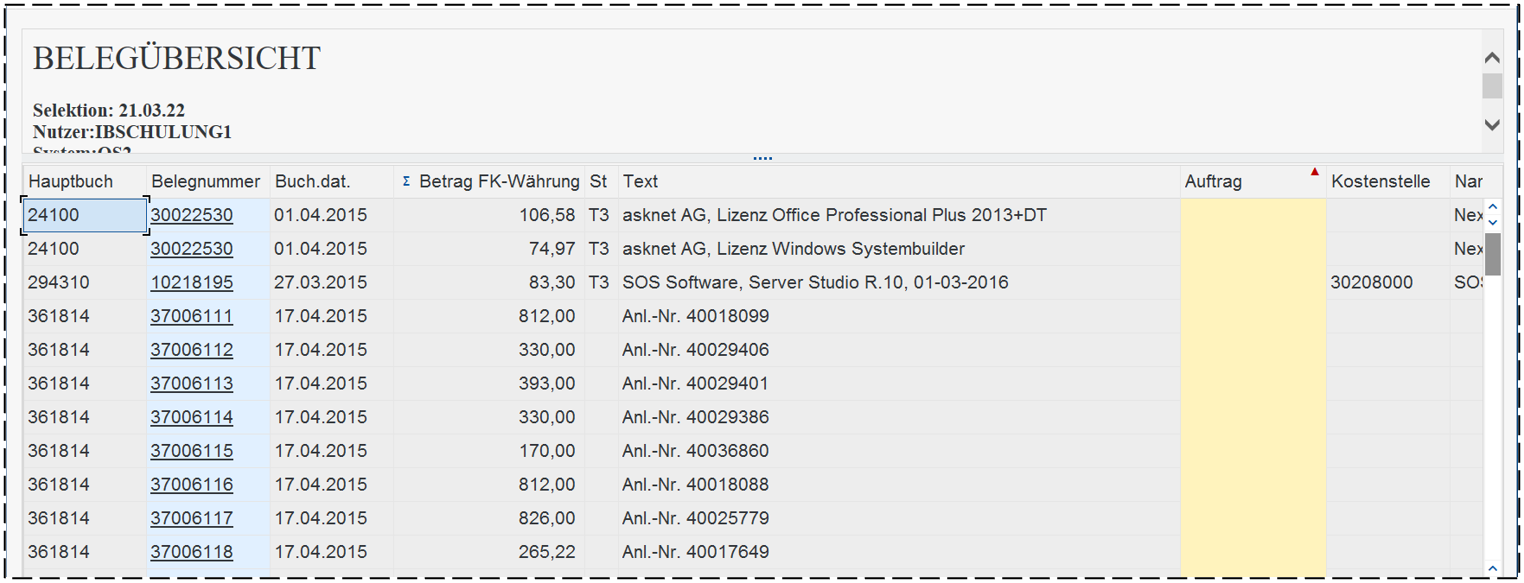Open document 10218195
The image size is (1524, 583).
pos(191,283)
